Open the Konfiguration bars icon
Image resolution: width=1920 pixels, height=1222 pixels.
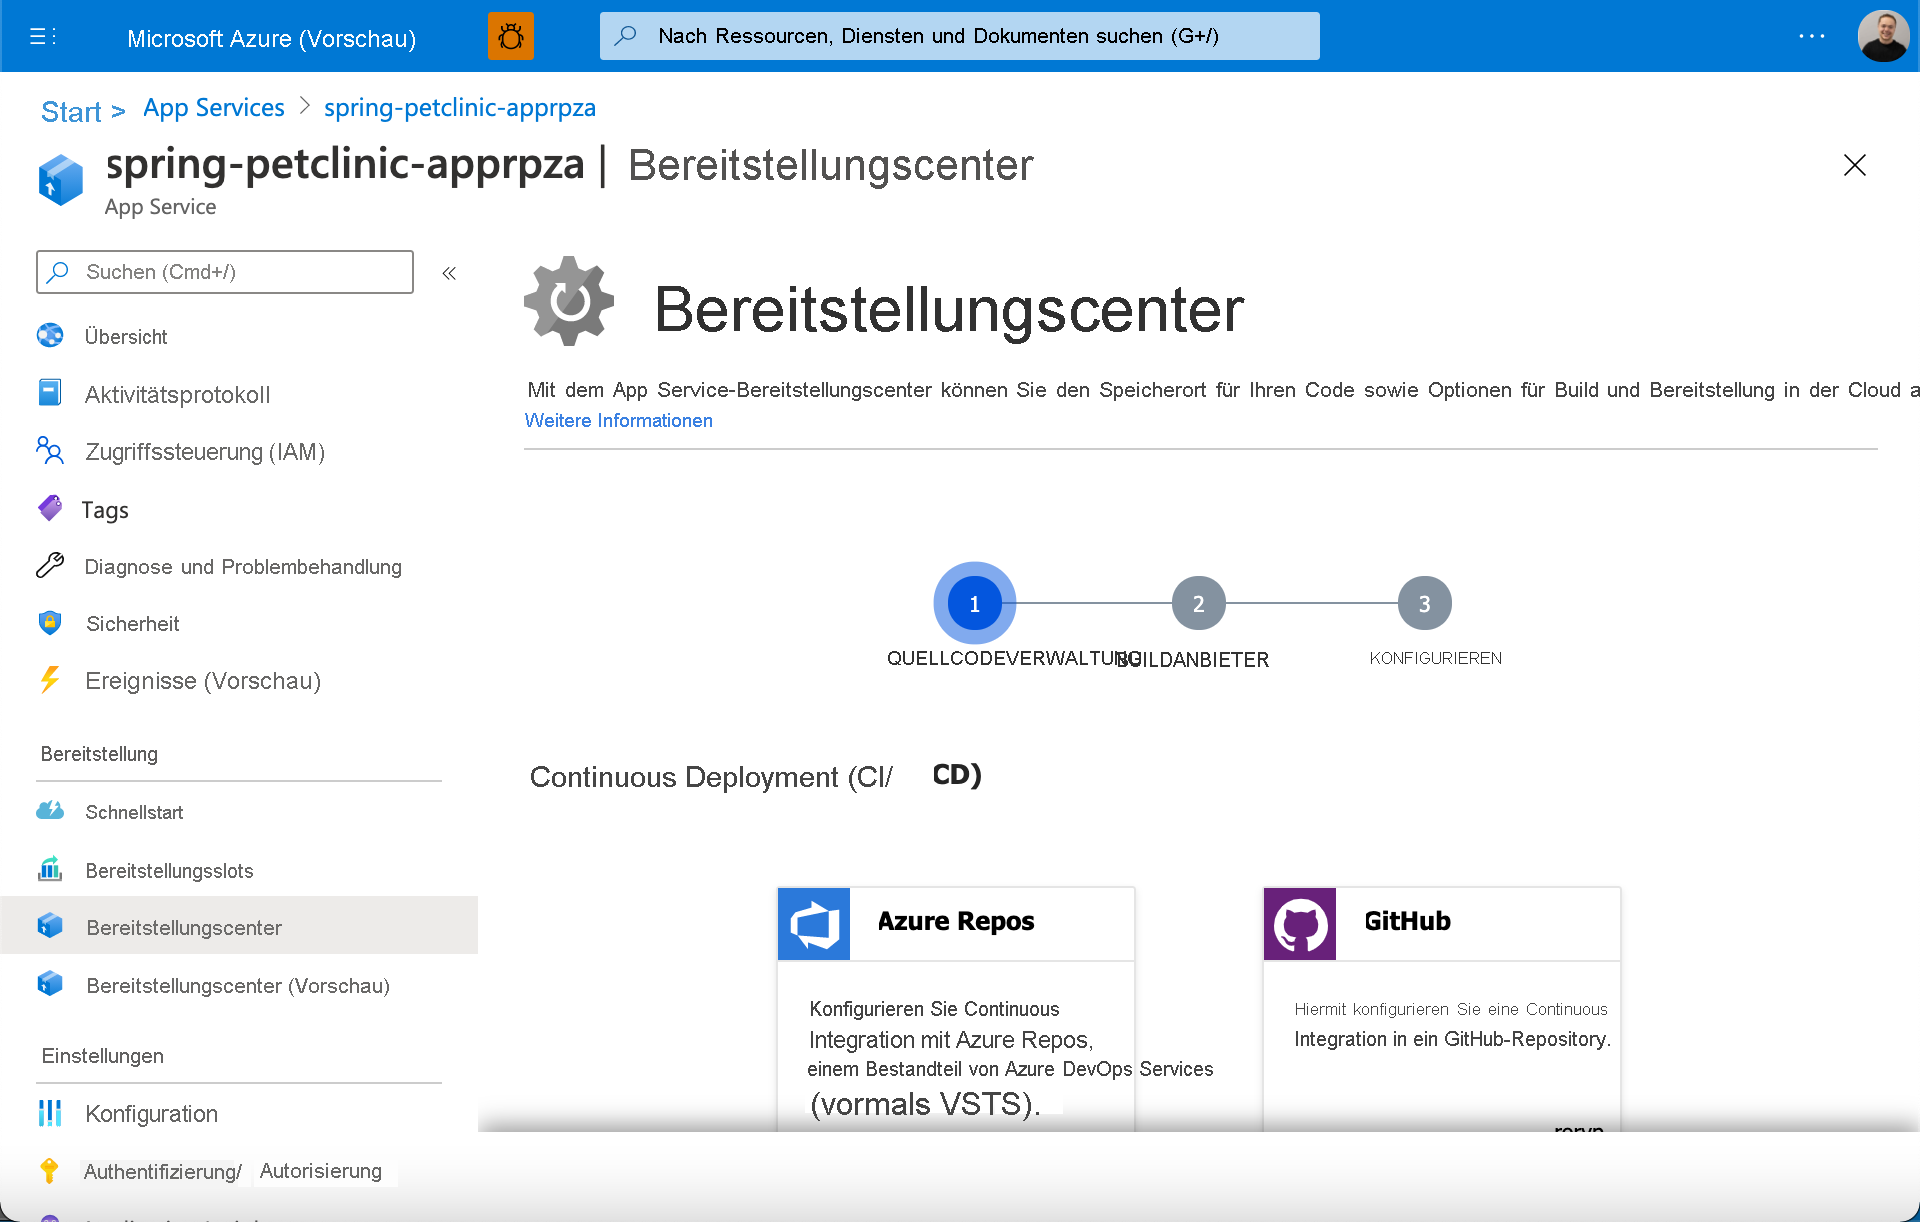pos(50,1113)
